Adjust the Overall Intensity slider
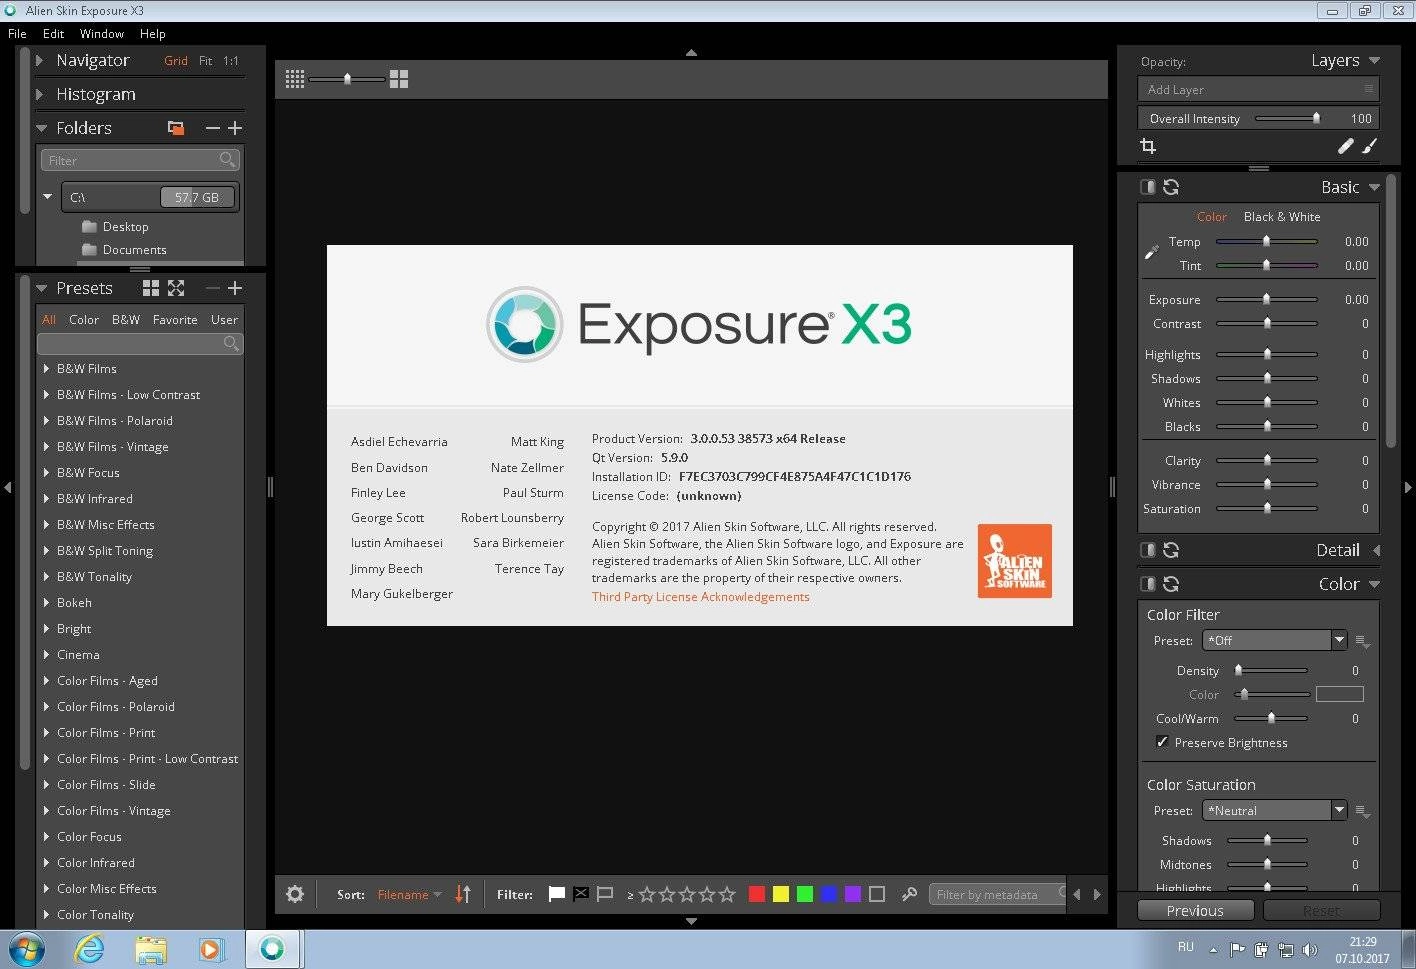The width and height of the screenshot is (1416, 969). pos(1316,118)
